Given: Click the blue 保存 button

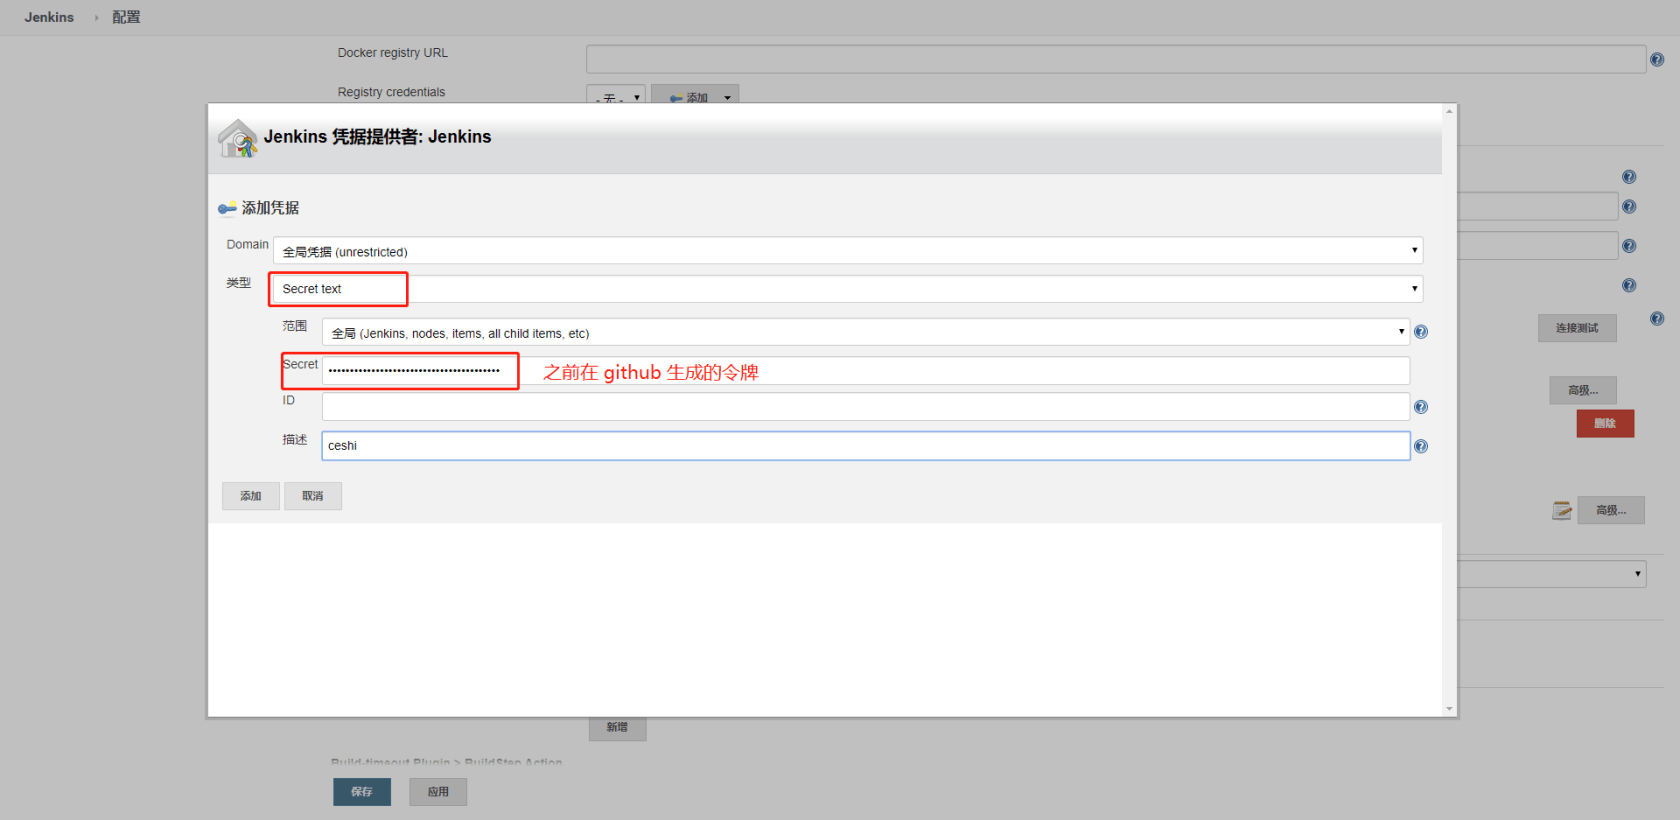Looking at the screenshot, I should 362,792.
